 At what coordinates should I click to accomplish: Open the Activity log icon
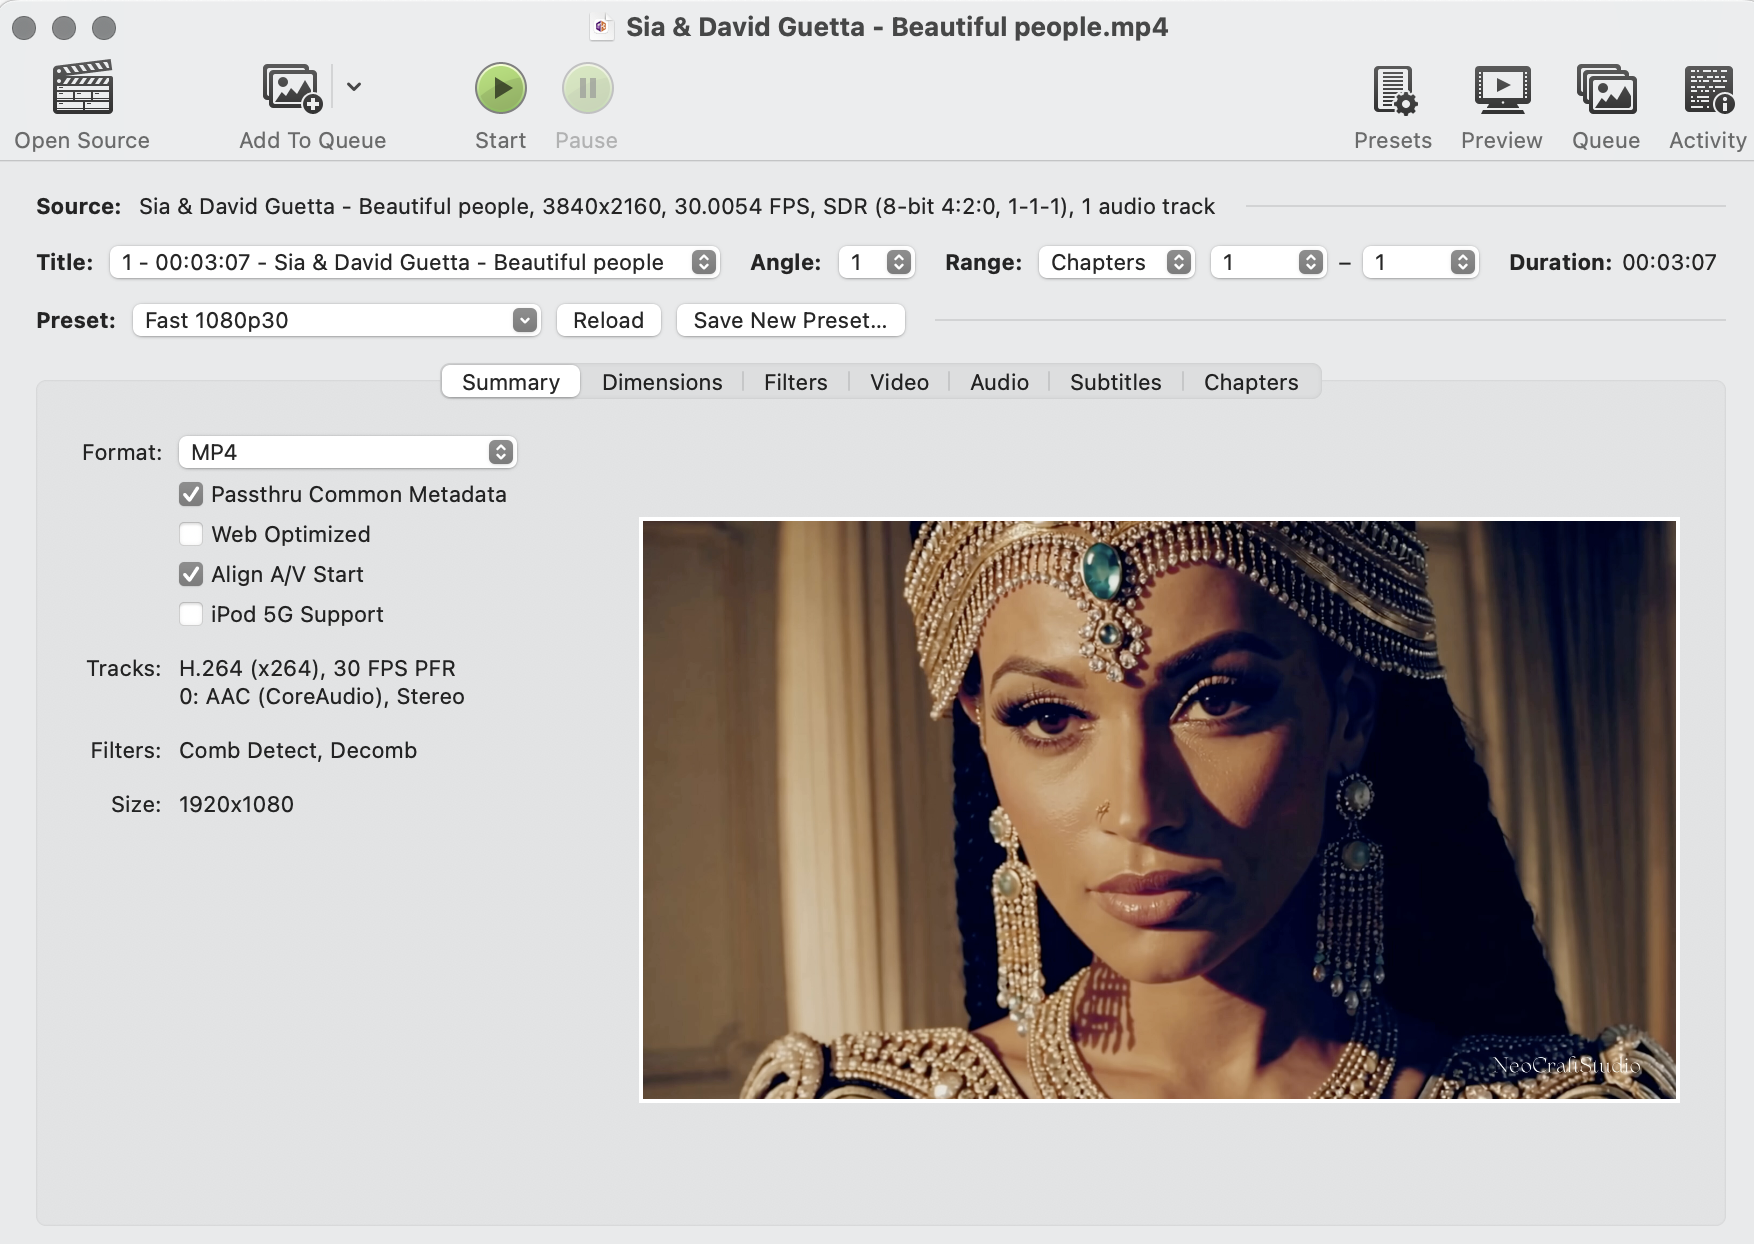click(1708, 90)
